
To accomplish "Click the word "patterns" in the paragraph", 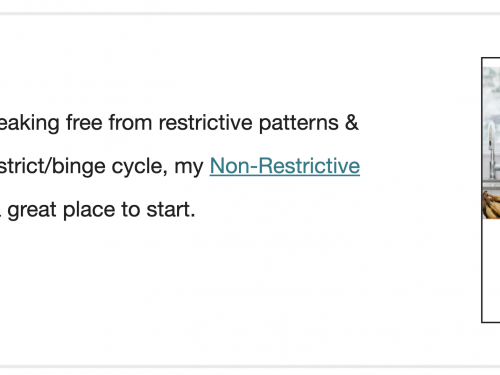I will coord(299,123).
